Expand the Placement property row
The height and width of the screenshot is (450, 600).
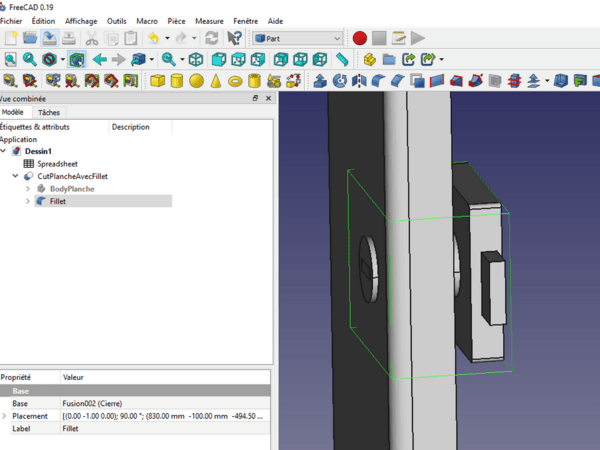[4, 416]
